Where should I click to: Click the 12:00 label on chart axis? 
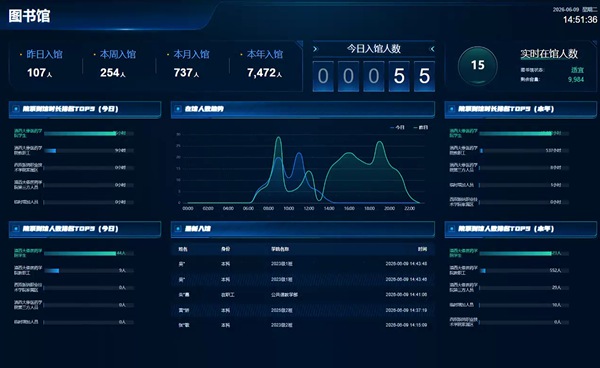click(309, 208)
